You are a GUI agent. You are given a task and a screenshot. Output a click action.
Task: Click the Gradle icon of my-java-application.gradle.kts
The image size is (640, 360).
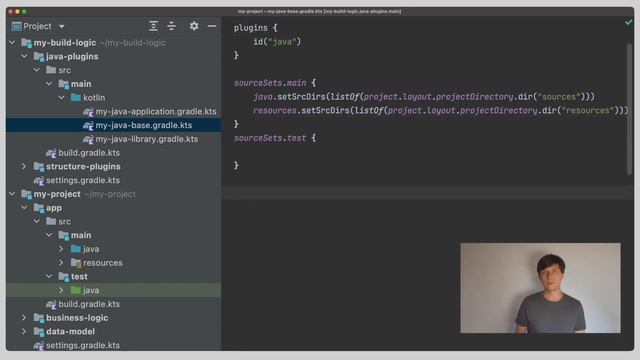click(88, 112)
